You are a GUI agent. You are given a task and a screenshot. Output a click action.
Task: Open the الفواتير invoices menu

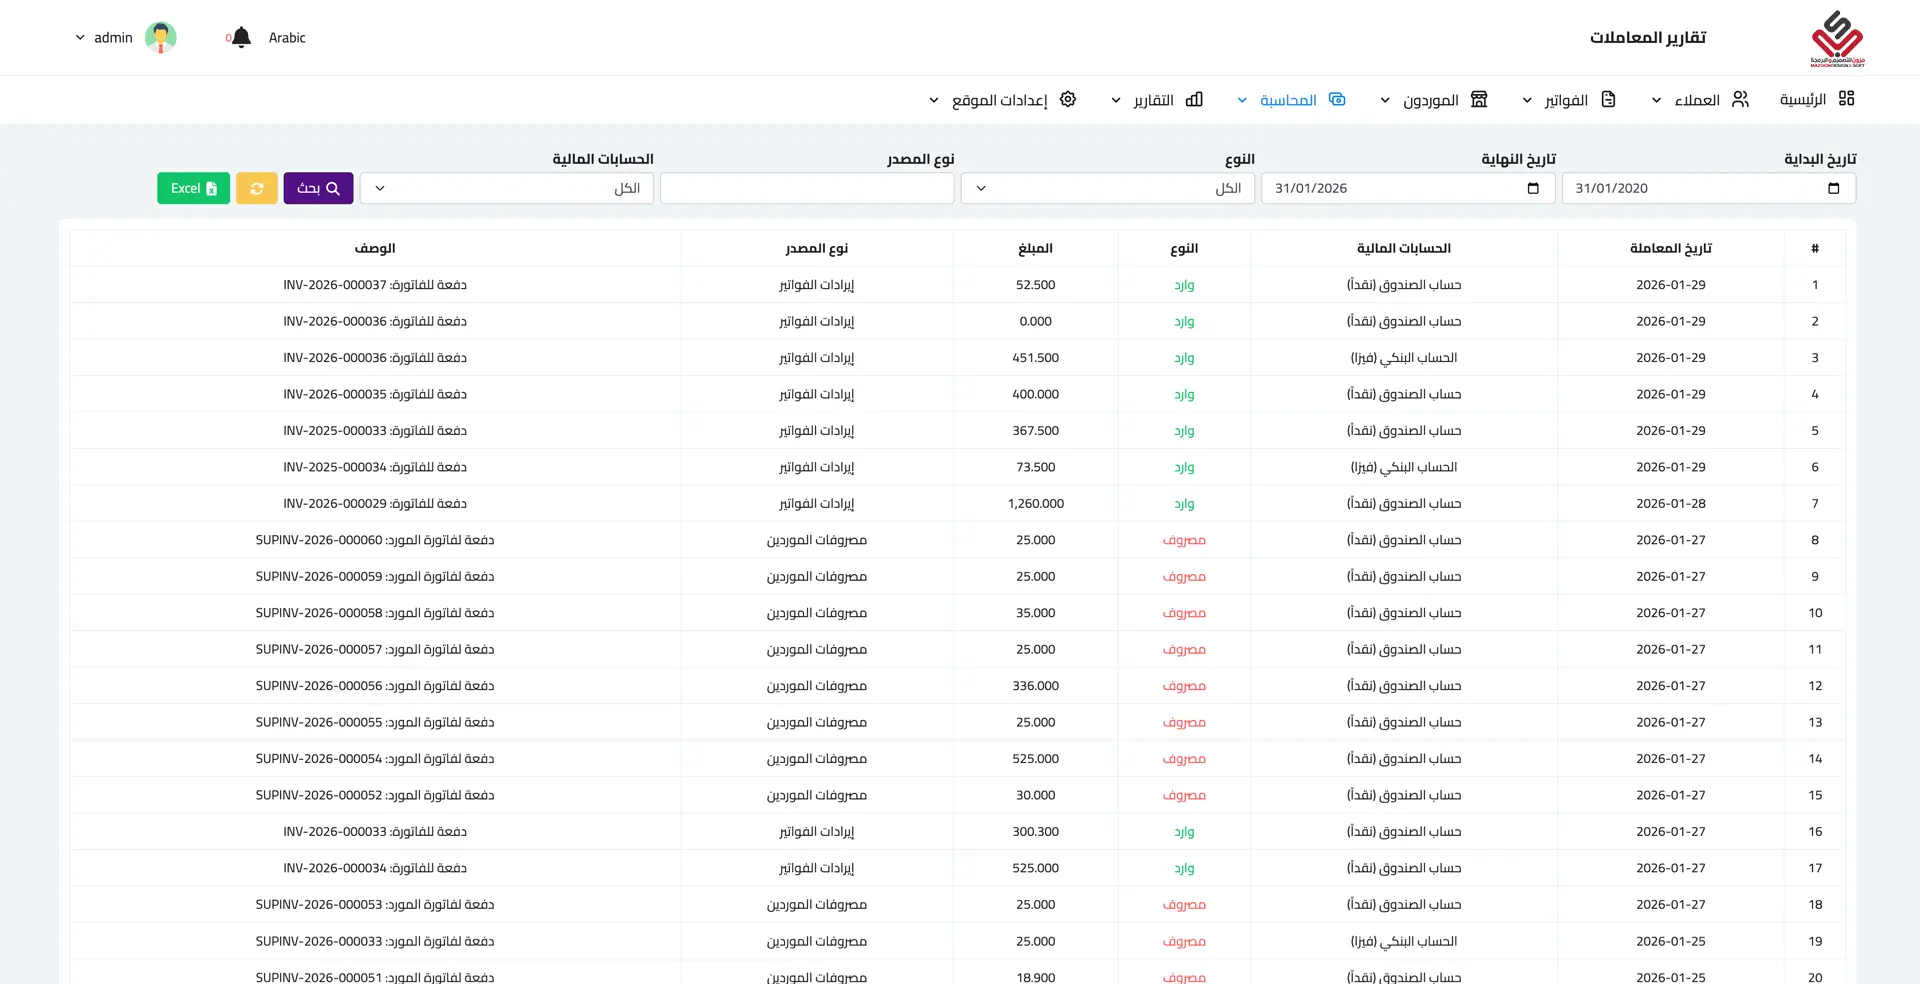(1566, 100)
